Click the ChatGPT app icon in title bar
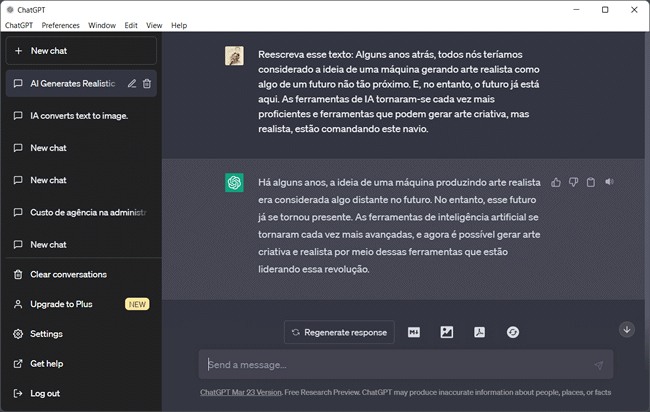This screenshot has height=412, width=650. (10, 10)
